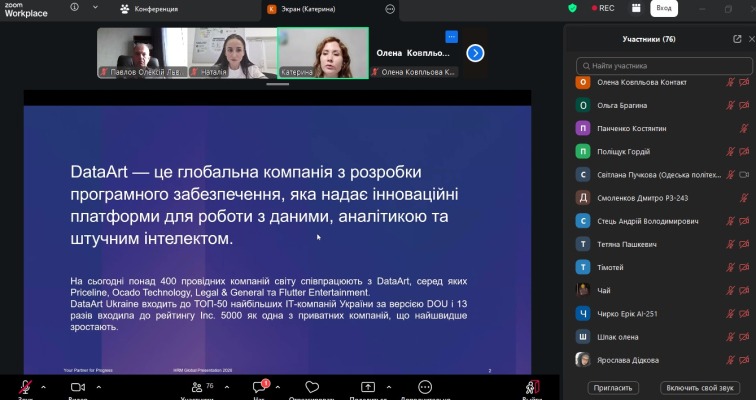Click the leave meeting icon

[532, 387]
